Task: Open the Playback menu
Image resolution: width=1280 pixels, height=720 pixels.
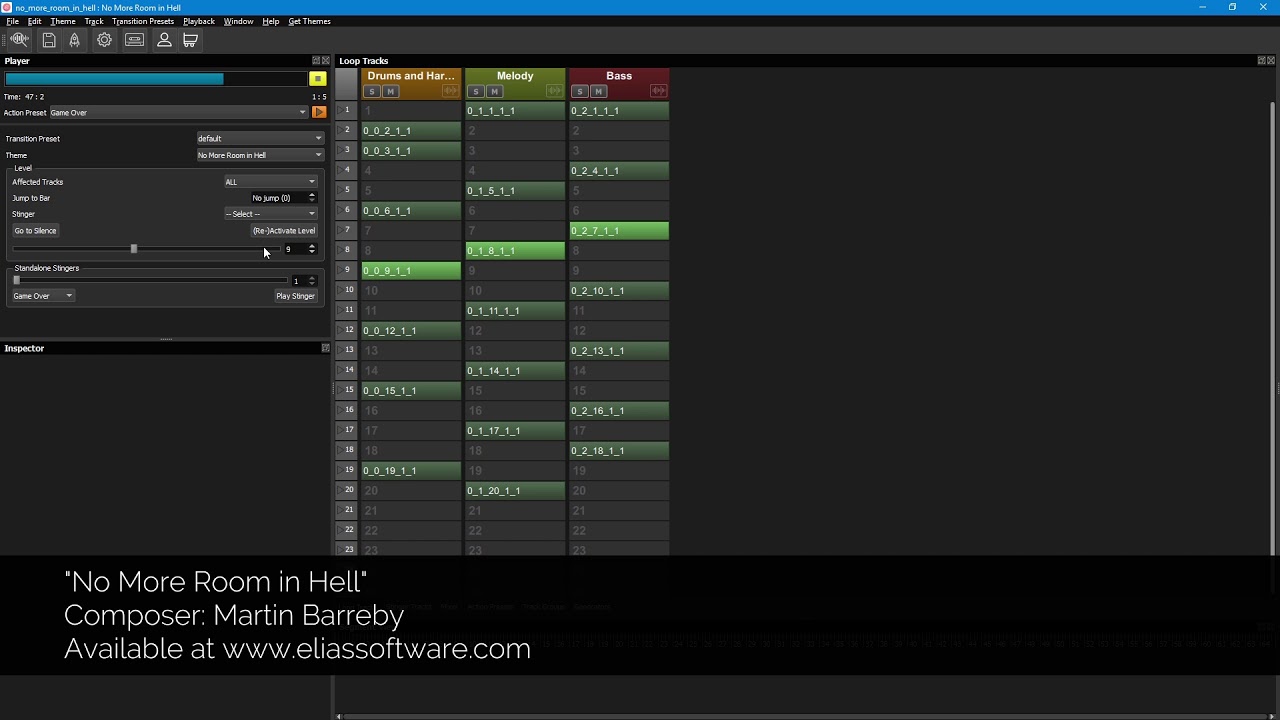Action: [x=198, y=21]
